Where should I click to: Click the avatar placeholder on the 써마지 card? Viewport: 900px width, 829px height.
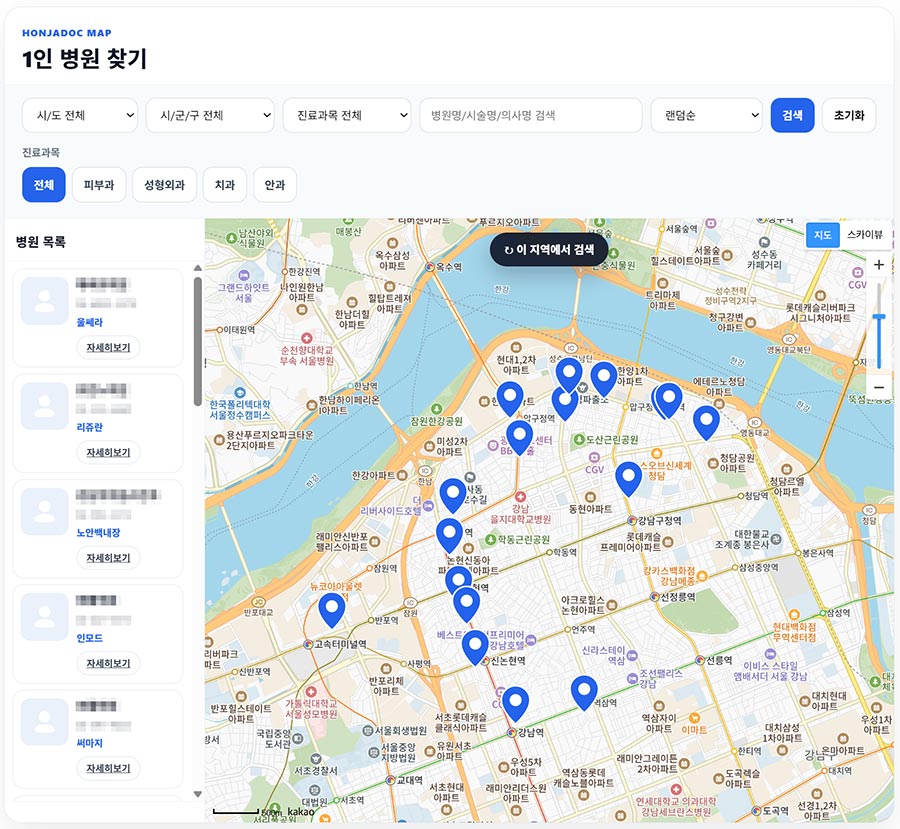pyautogui.click(x=45, y=722)
